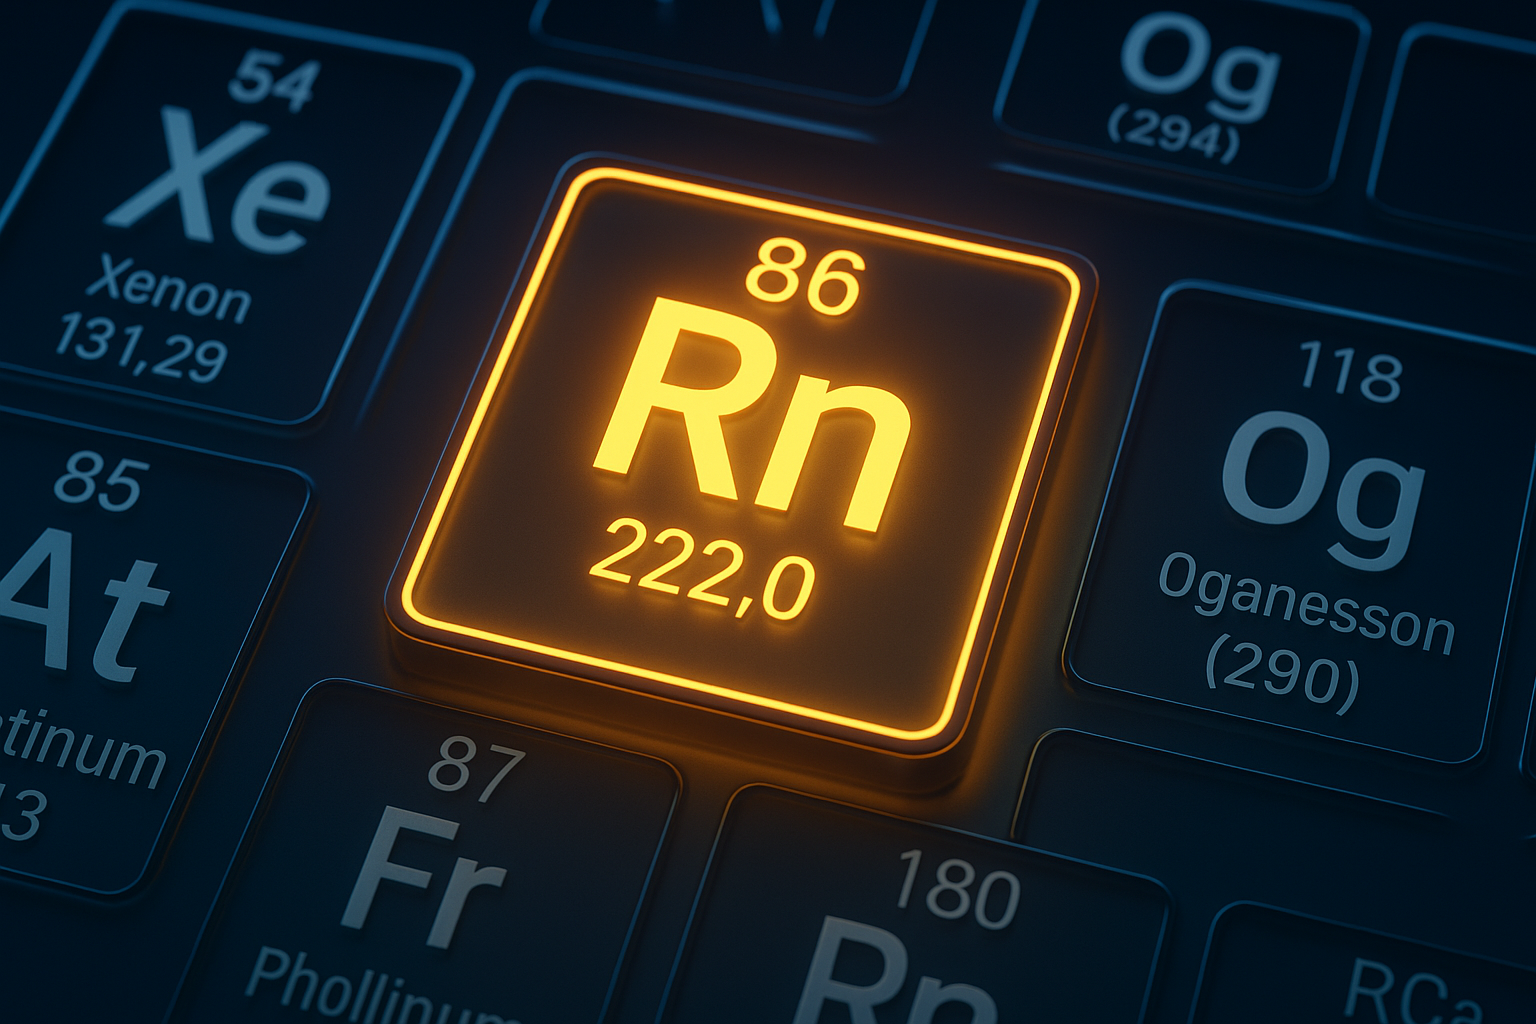Select the 131,29 mass value
This screenshot has height=1024, width=1536.
coord(140,347)
